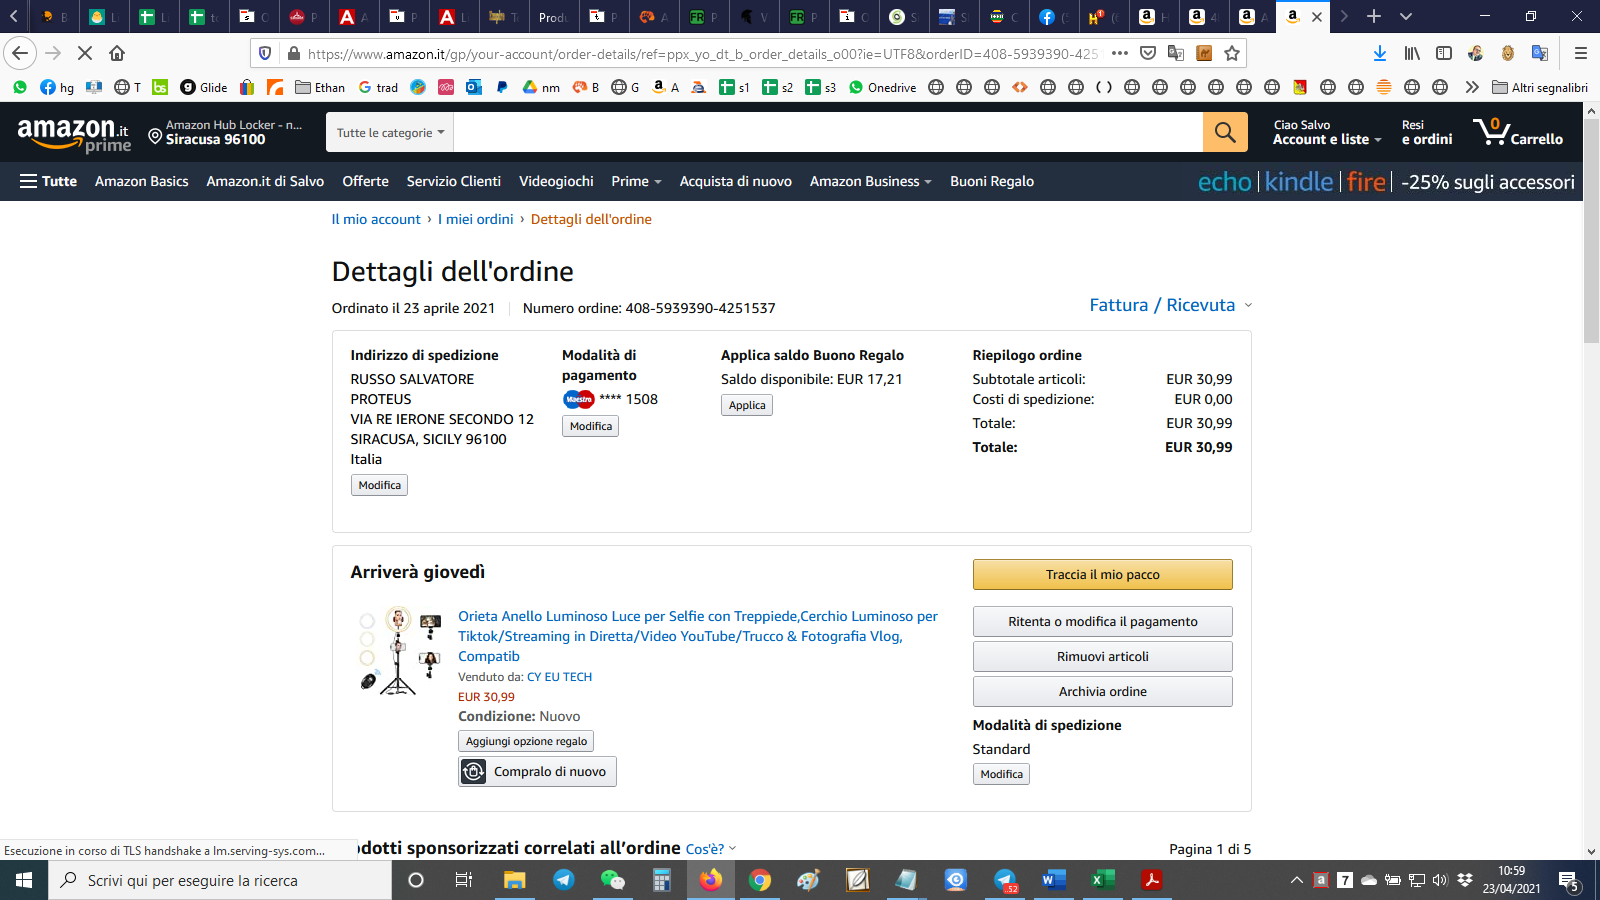
Task: Select the Offerte navigation item
Action: point(365,181)
